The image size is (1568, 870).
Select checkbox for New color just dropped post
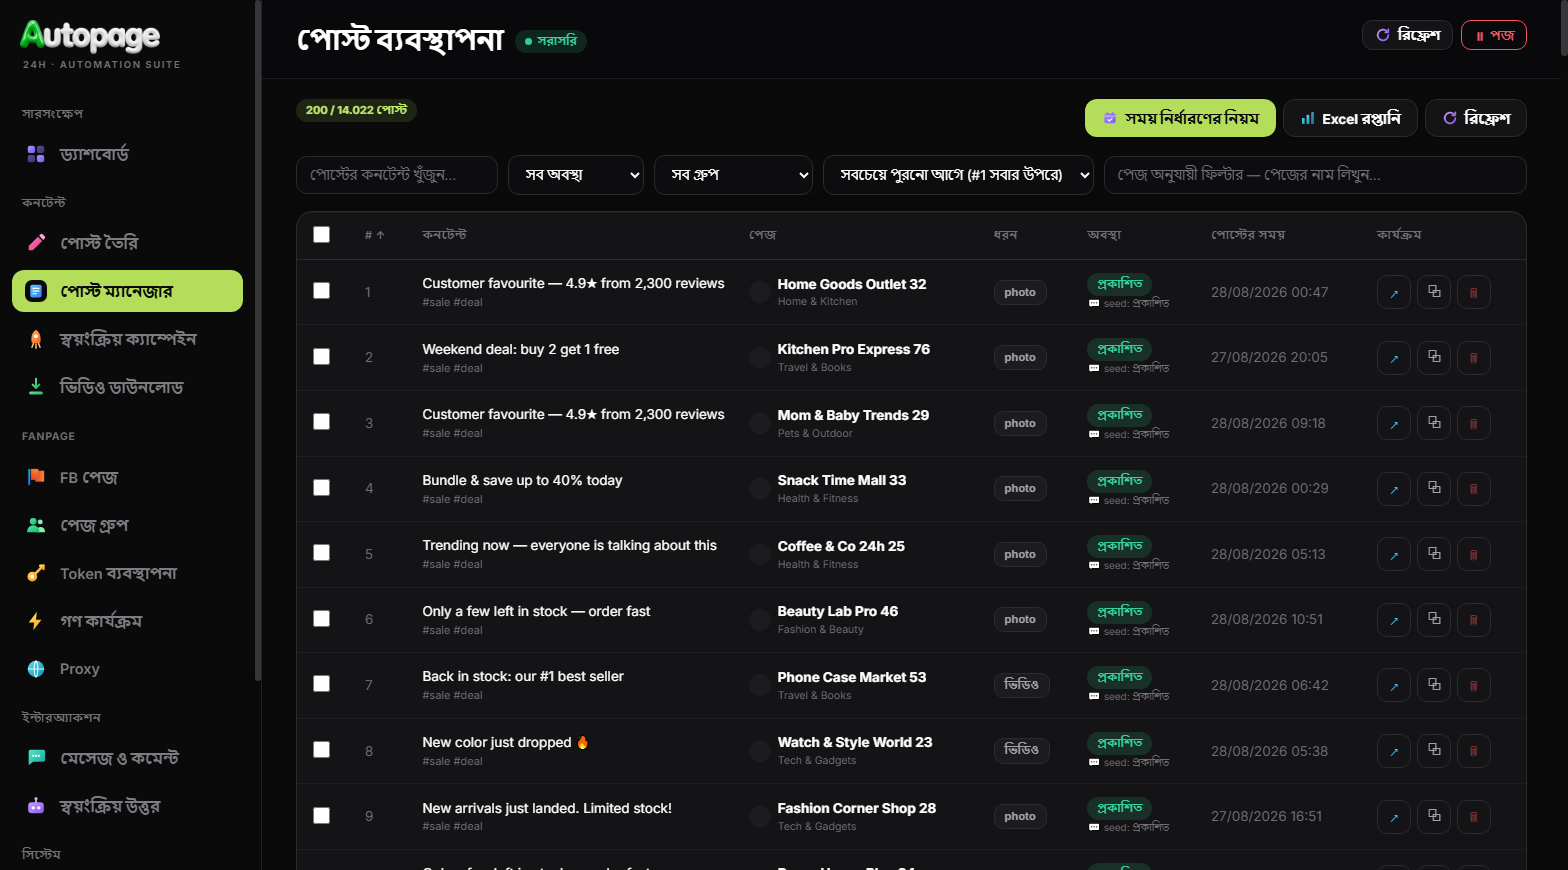(321, 749)
